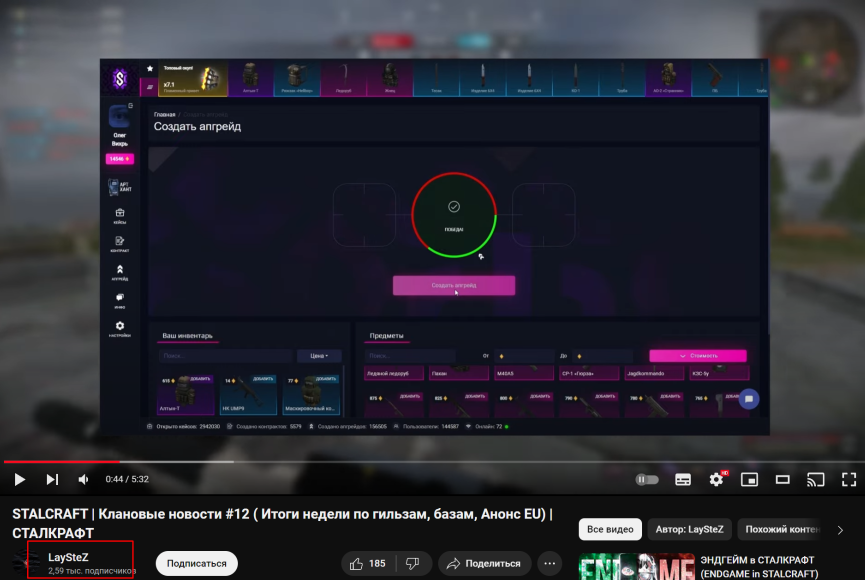Screen dimensions: 865x580
Task: Enable theater mode view
Action: coord(782,480)
